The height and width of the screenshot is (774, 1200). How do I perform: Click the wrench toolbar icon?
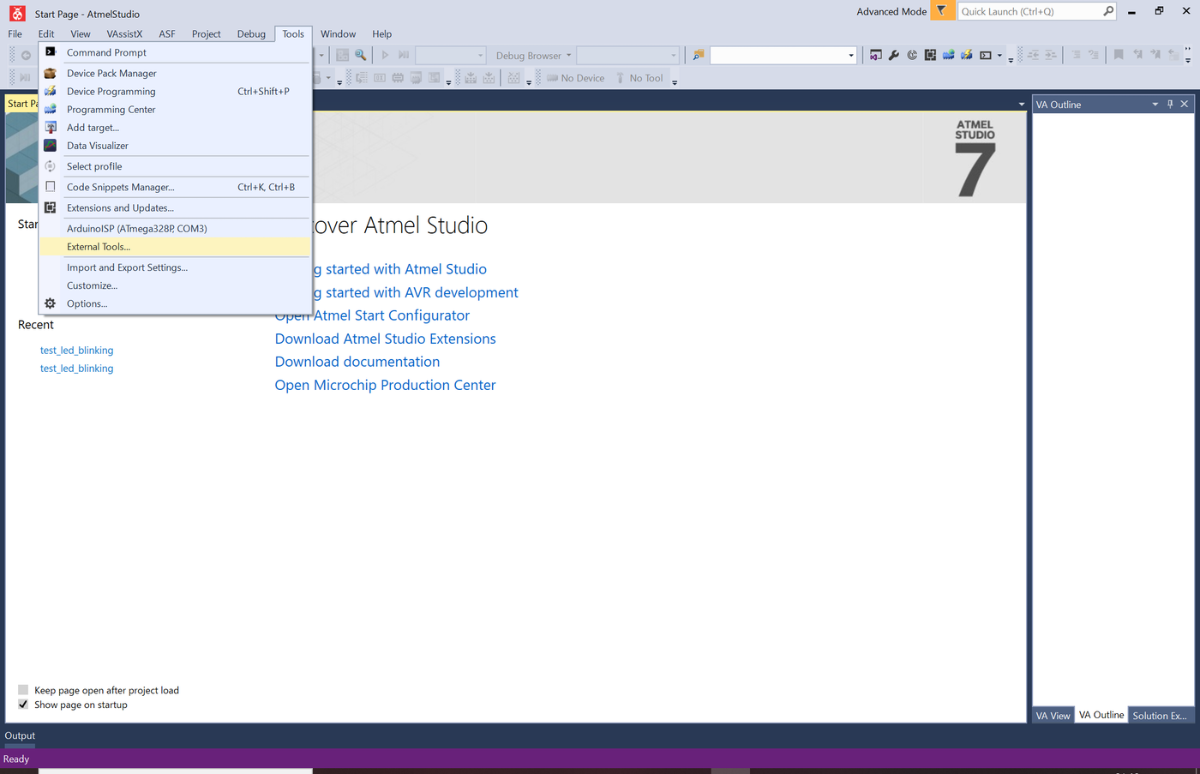click(894, 55)
